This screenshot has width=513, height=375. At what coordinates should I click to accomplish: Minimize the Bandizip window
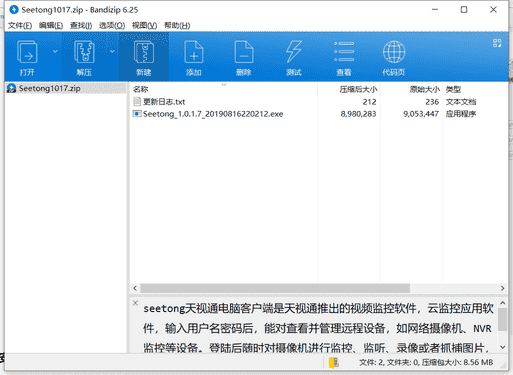click(435, 10)
